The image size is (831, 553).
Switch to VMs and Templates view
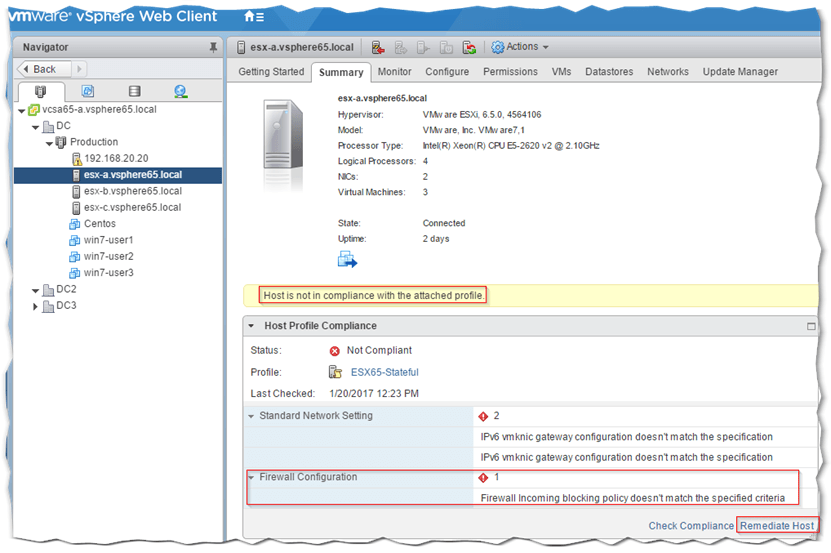[x=88, y=91]
